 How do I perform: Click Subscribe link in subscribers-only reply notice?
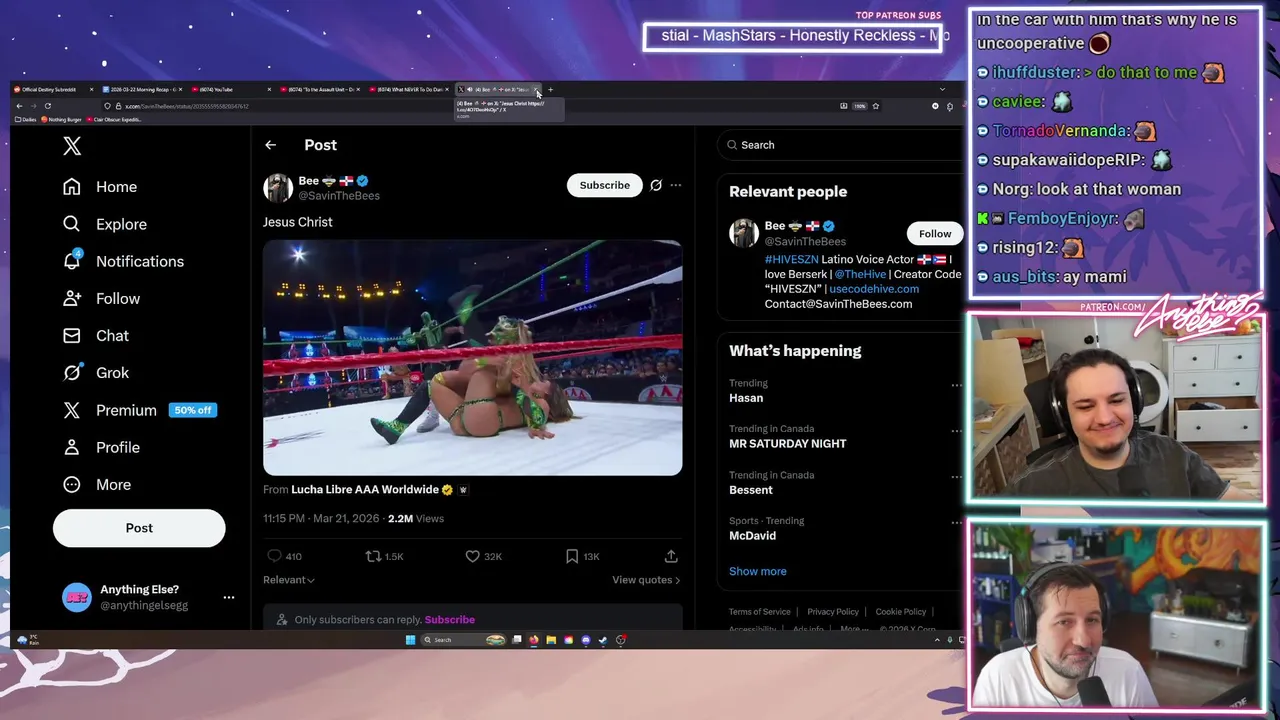pos(449,620)
